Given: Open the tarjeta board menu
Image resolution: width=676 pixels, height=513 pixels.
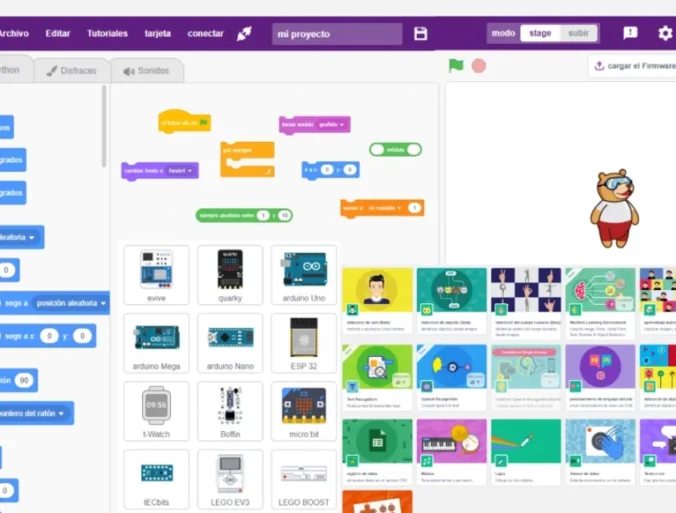Looking at the screenshot, I should click(157, 34).
